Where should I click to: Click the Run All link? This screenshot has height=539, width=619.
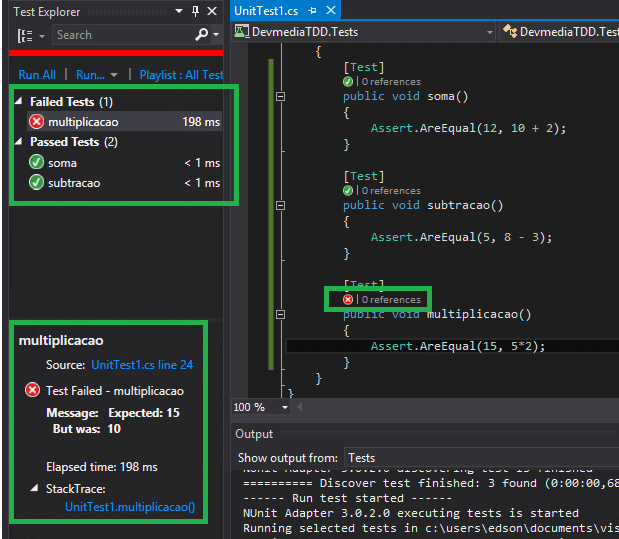37,75
